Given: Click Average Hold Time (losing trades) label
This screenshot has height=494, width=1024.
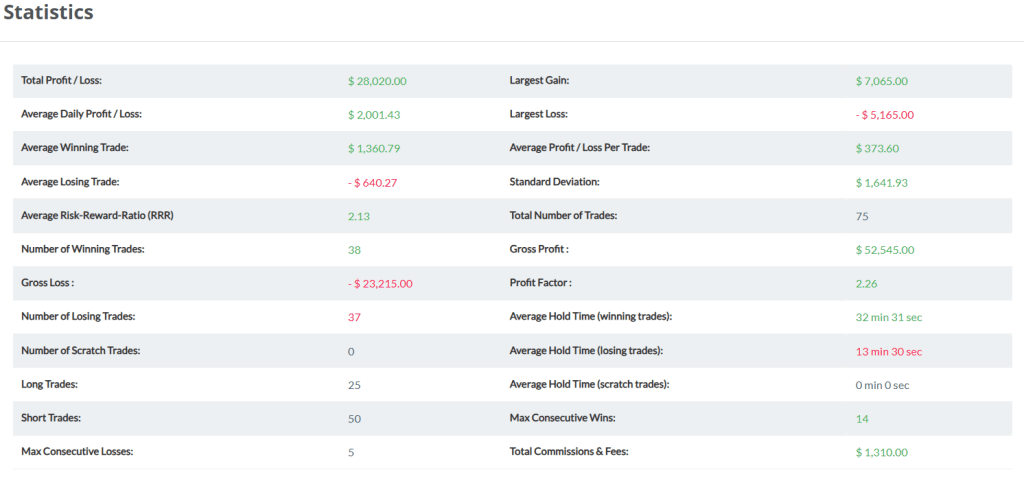Looking at the screenshot, I should point(586,350).
